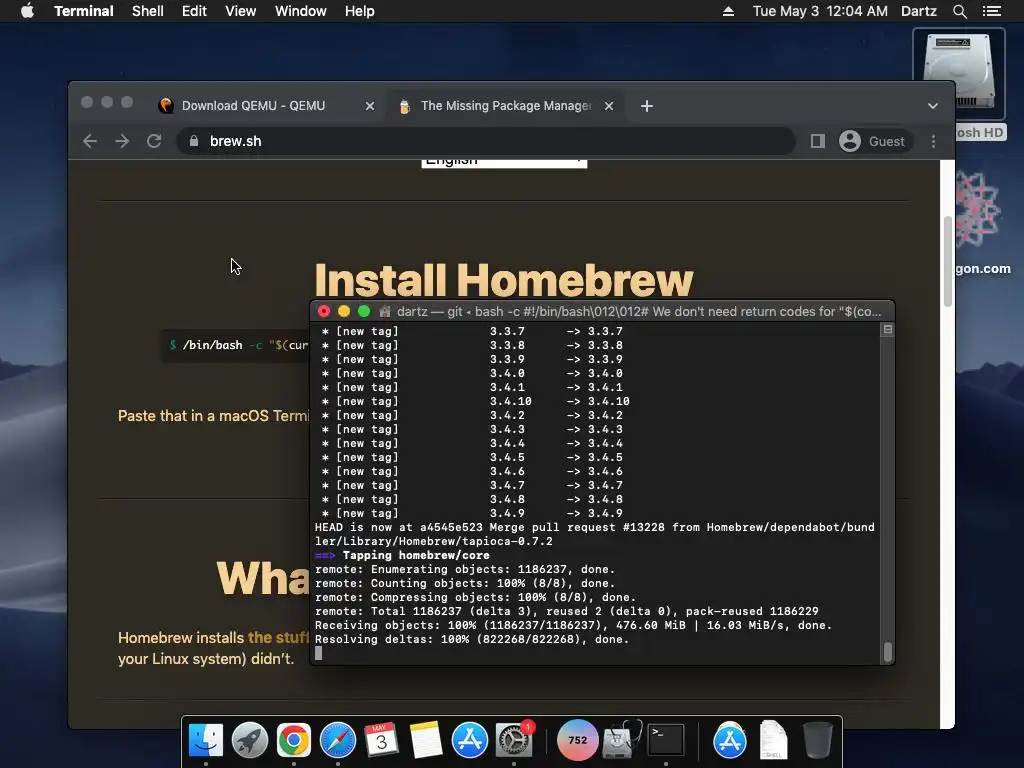The height and width of the screenshot is (768, 1024).
Task: Click the Terminal window scrollbar thumb
Action: pos(888,652)
